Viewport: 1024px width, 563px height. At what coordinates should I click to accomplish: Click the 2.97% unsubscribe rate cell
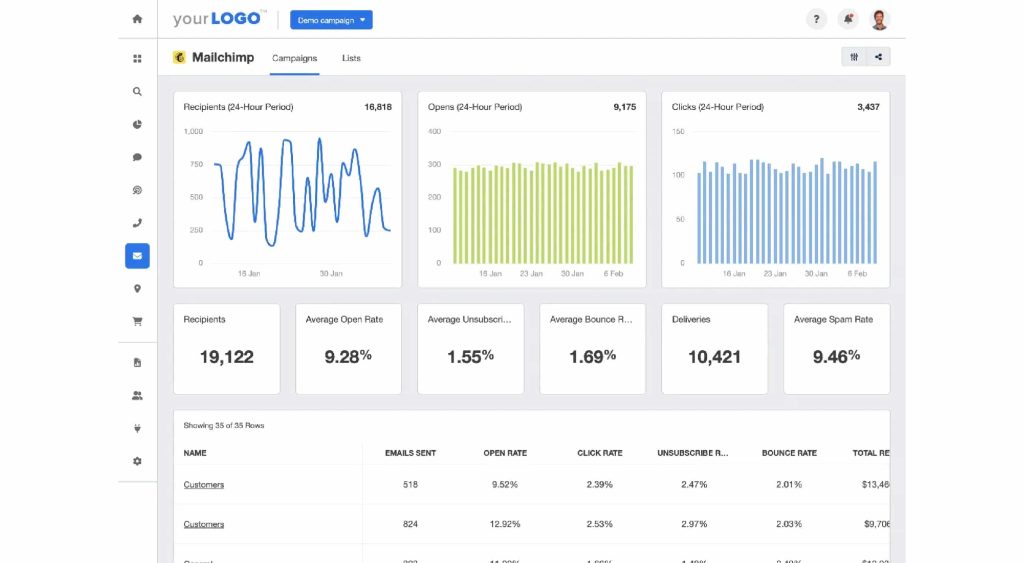[694, 524]
